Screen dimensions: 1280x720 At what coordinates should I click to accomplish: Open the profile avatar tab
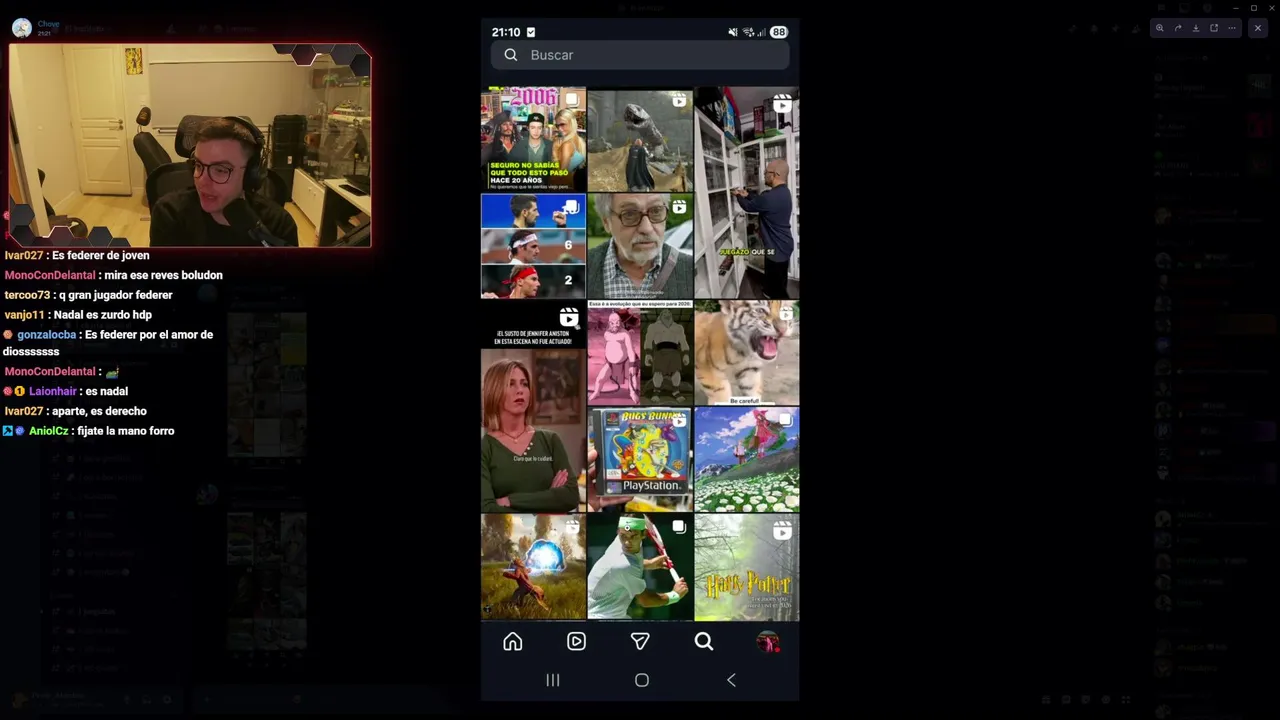[768, 642]
